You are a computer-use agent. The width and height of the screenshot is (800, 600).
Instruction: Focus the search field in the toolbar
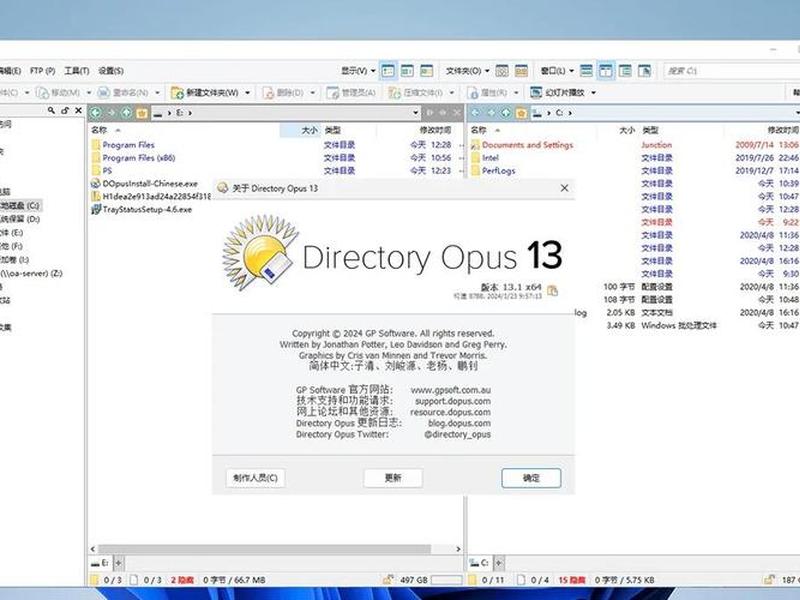[x=732, y=71]
